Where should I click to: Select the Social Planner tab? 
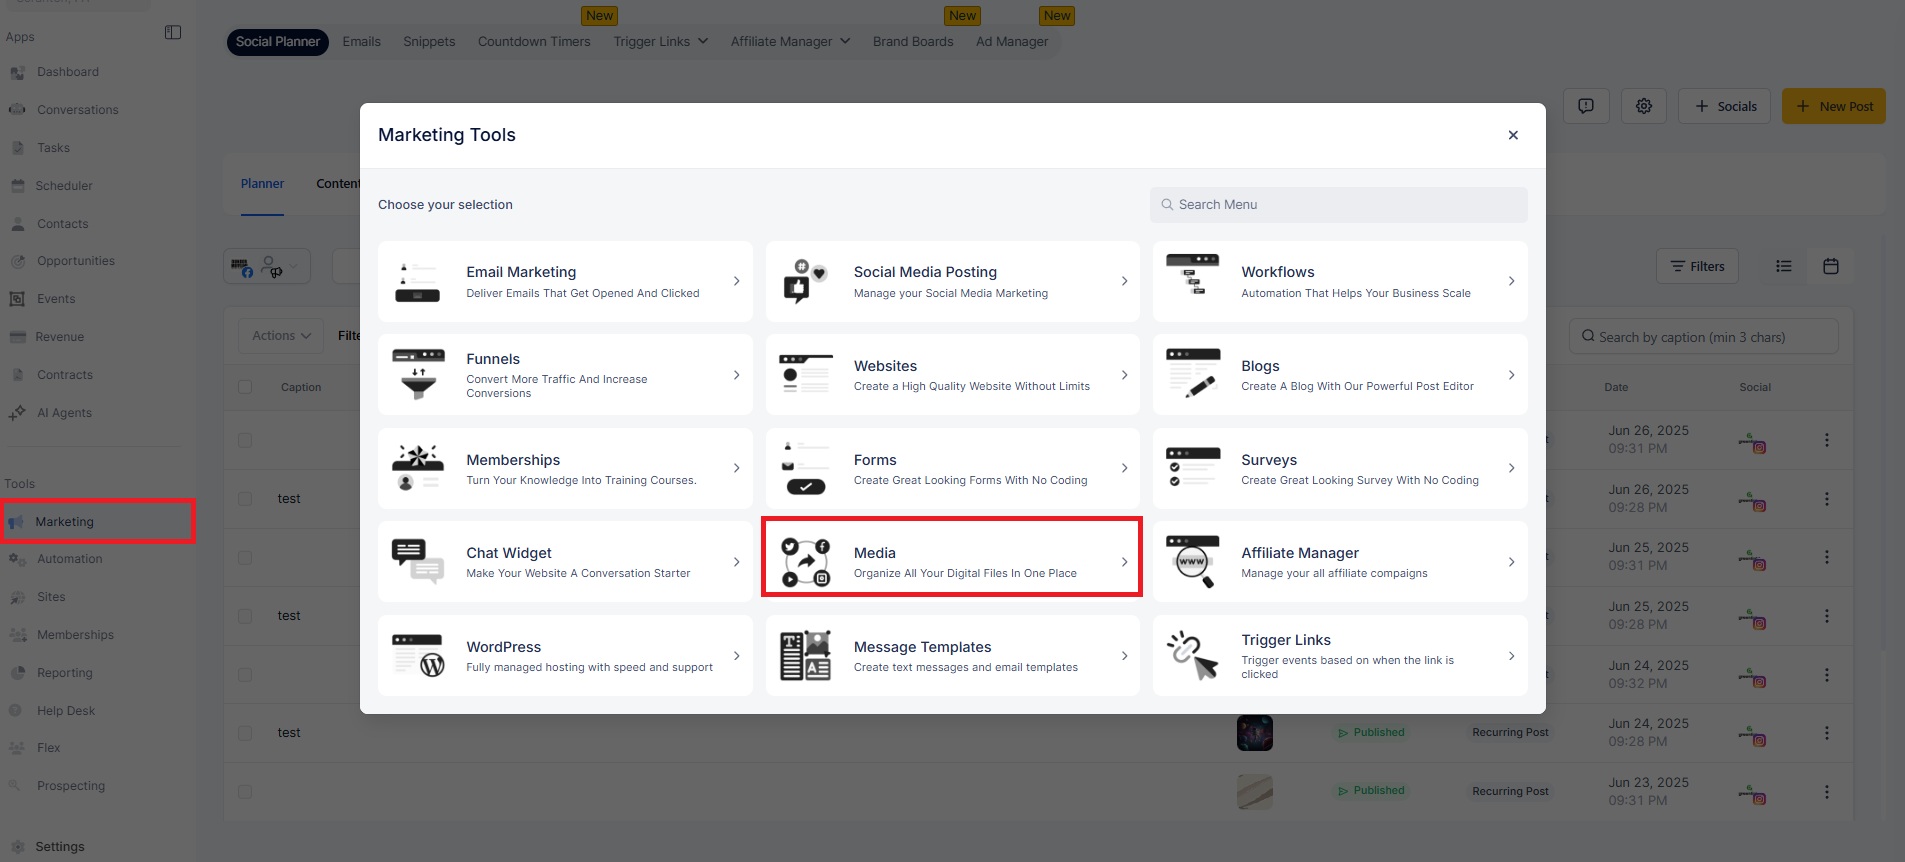(278, 41)
